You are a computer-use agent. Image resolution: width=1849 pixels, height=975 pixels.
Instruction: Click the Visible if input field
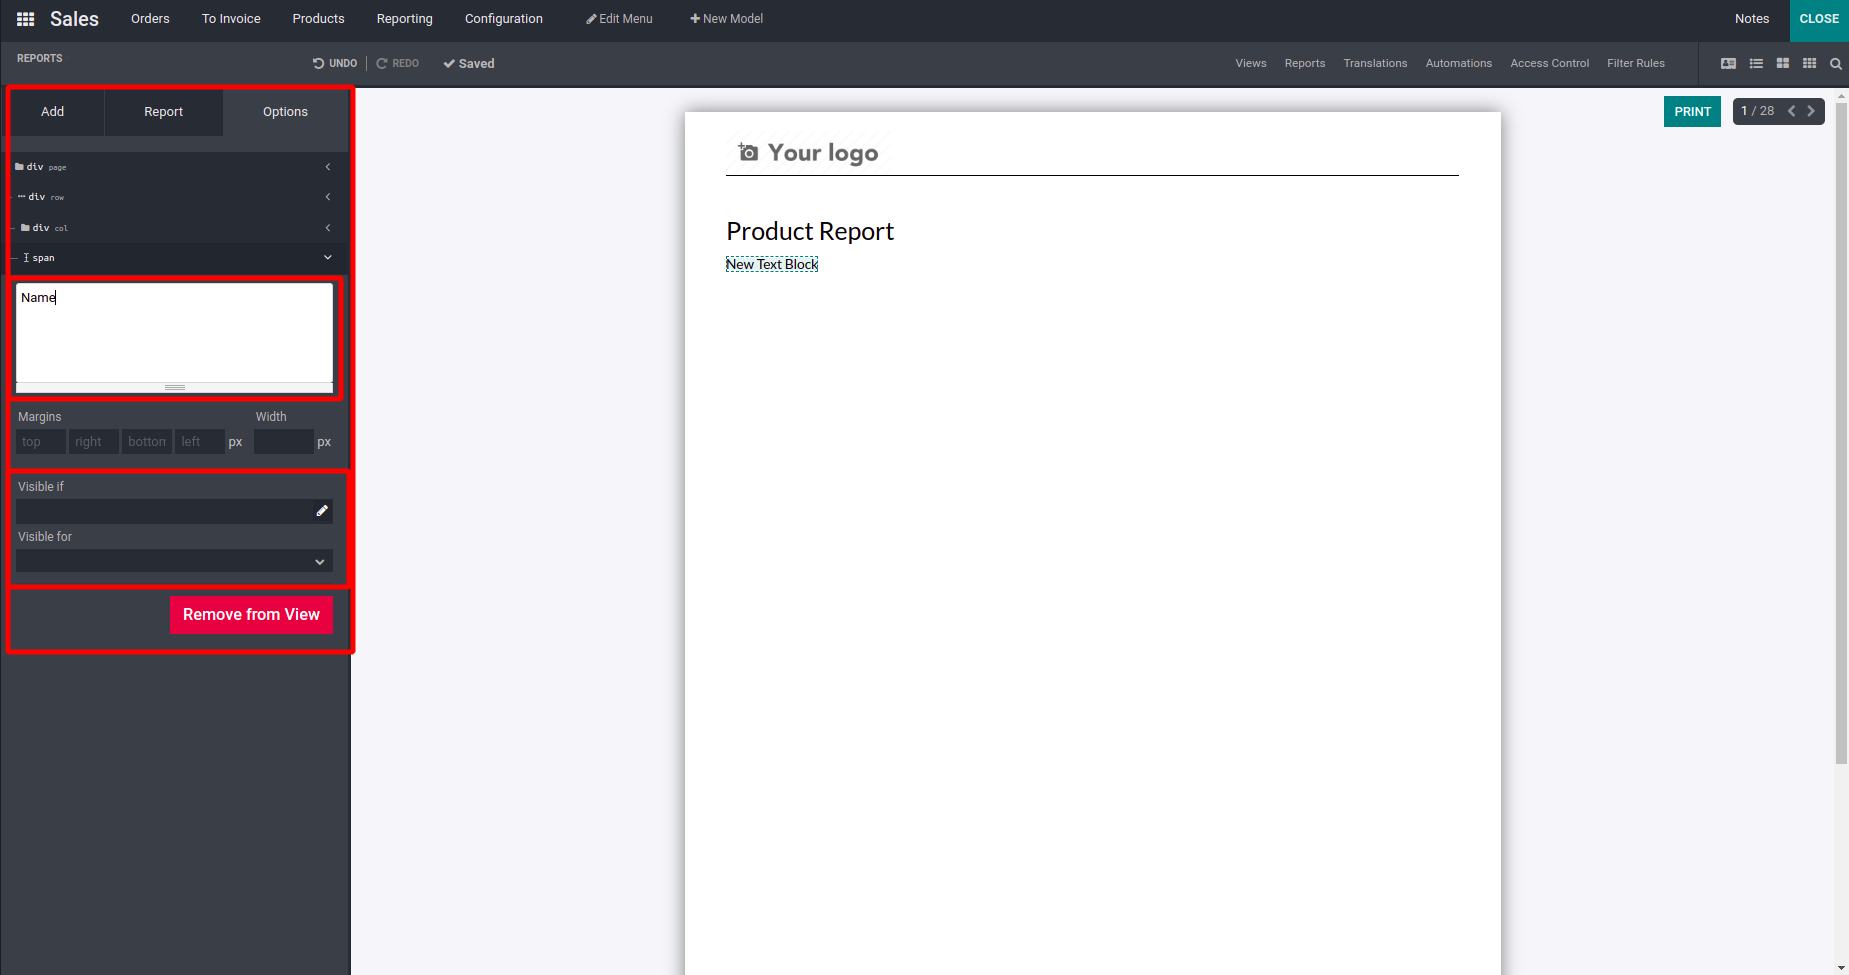tap(174, 511)
